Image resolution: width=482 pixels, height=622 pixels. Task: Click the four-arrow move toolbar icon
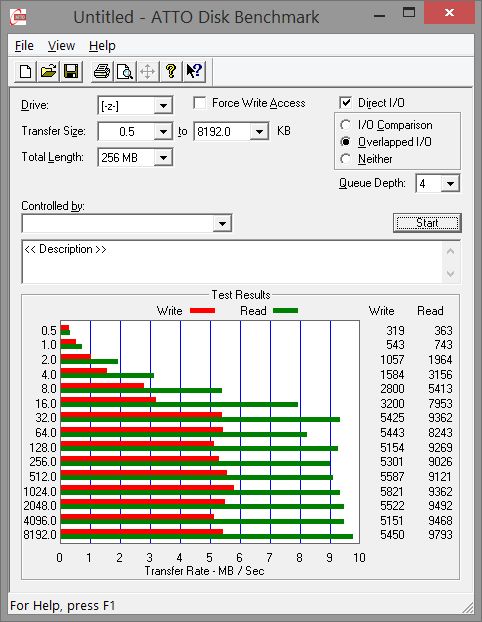(148, 72)
